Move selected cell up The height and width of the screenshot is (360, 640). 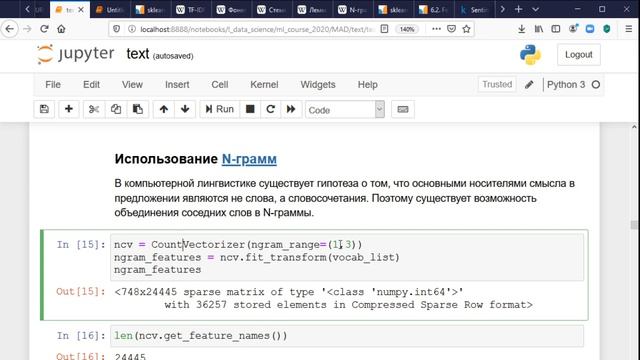tap(164, 109)
